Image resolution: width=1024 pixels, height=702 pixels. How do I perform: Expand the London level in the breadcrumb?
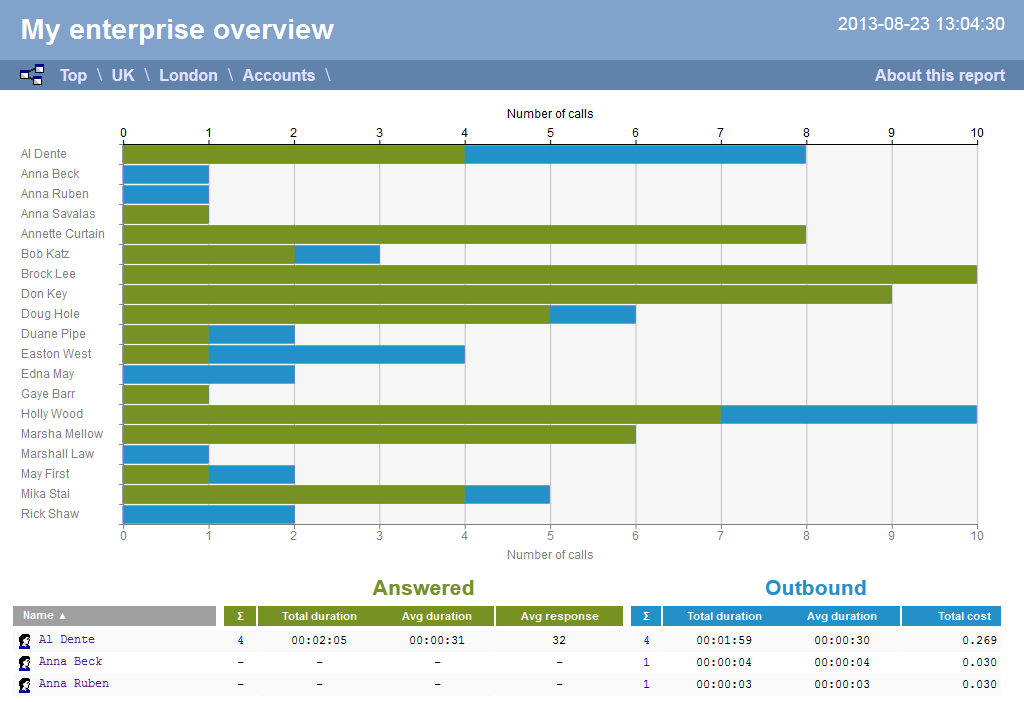point(188,75)
